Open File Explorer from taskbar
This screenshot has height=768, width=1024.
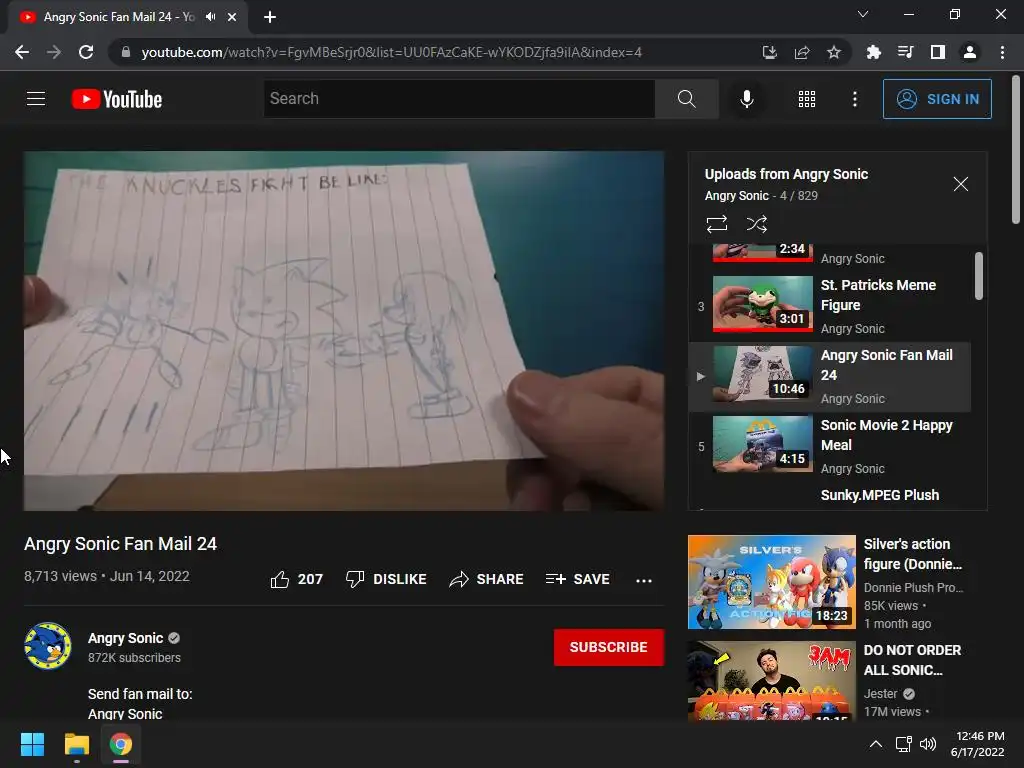pyautogui.click(x=76, y=744)
